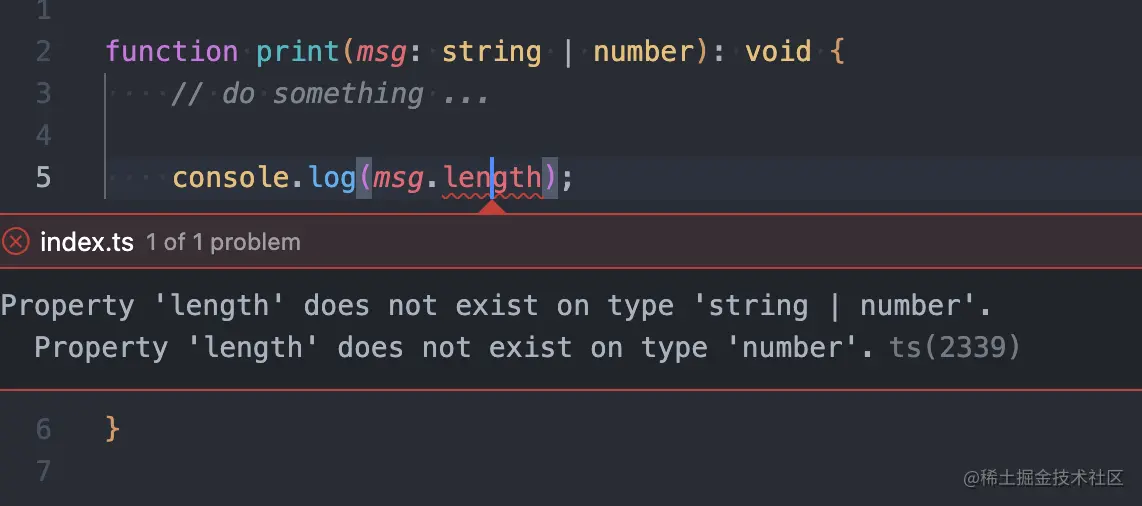Click the red triangle peek-error marker

(493, 207)
